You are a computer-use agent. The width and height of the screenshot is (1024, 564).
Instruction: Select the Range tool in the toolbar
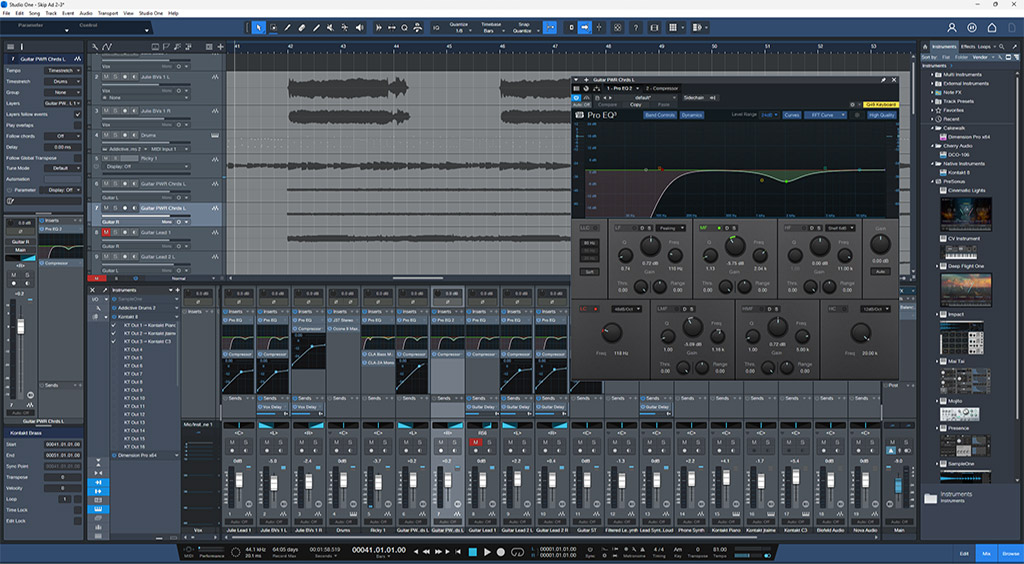pyautogui.click(x=273, y=27)
